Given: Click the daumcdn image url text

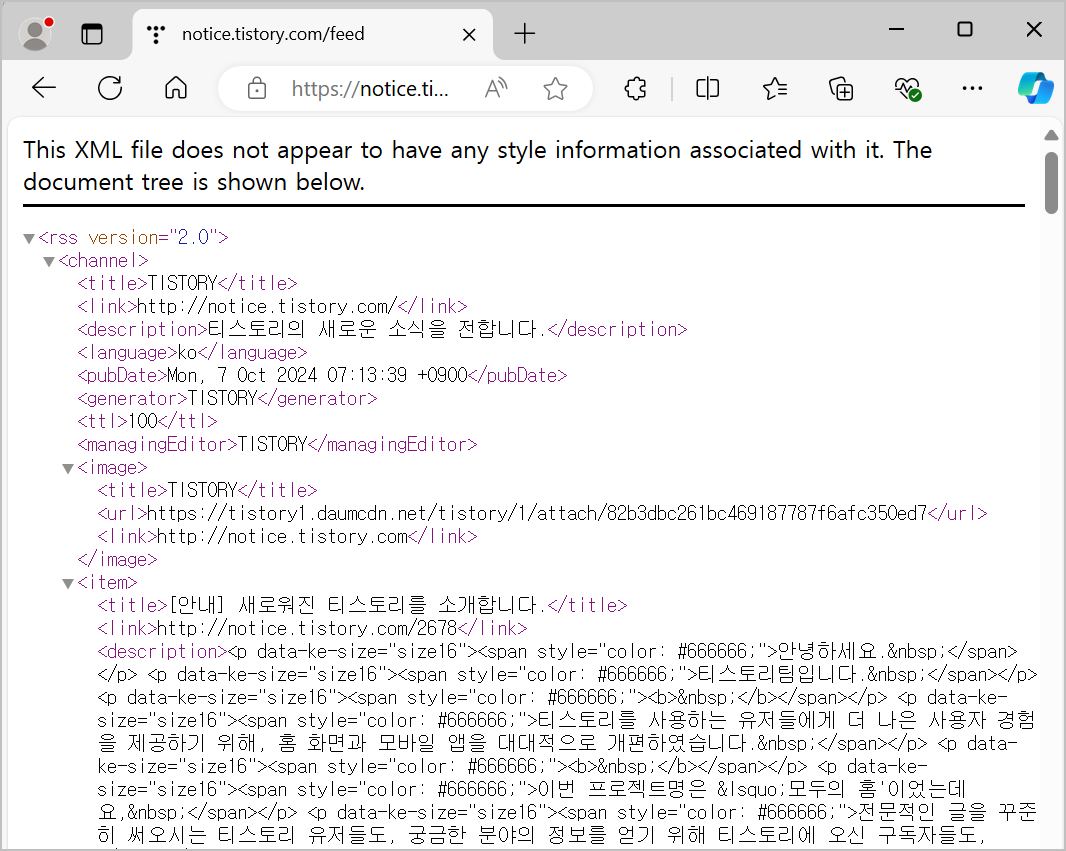Looking at the screenshot, I should click(537, 513).
